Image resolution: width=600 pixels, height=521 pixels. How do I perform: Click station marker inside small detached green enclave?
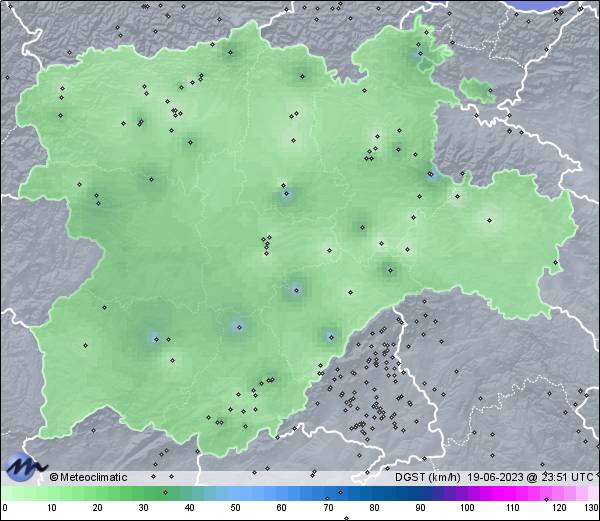490,91
